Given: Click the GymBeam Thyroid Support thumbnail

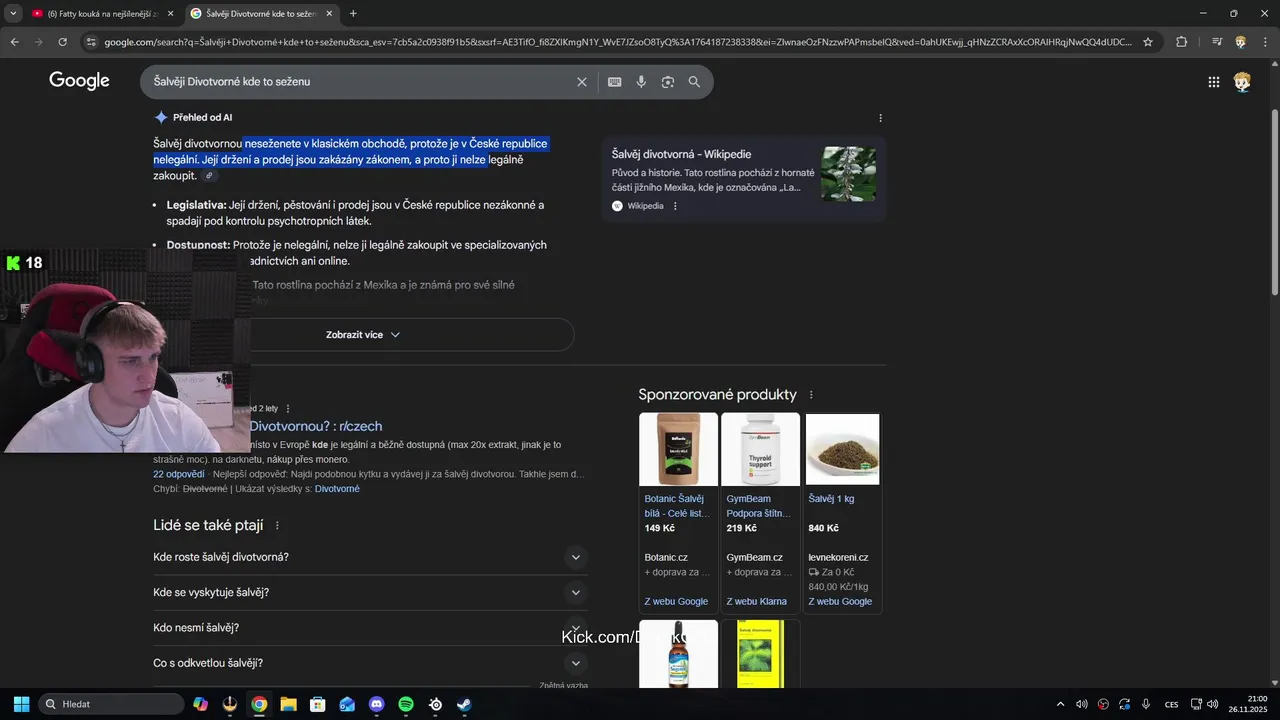Looking at the screenshot, I should 760,449.
